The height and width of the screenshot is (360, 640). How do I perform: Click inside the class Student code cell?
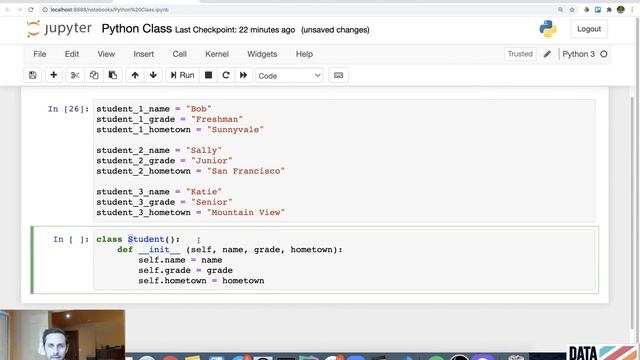[x=344, y=260]
